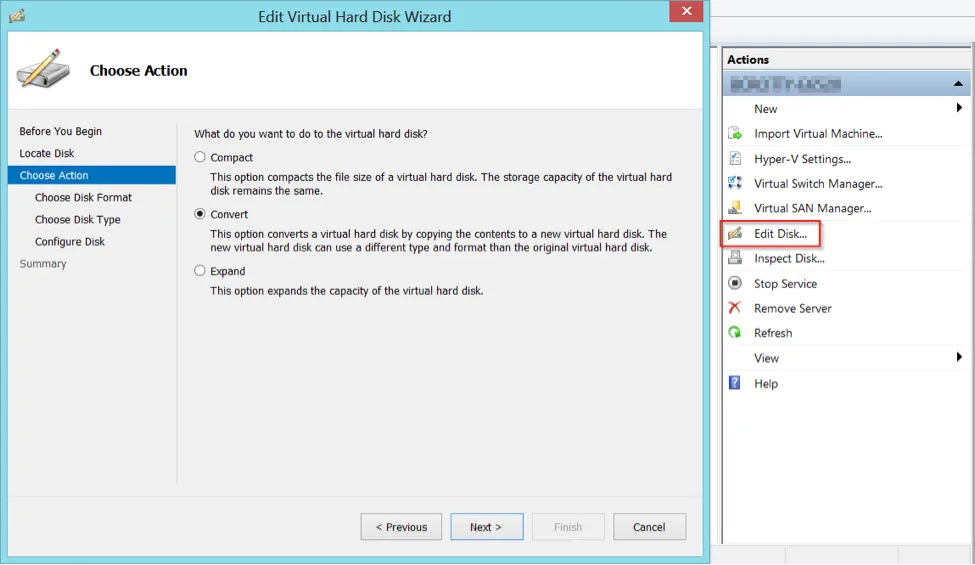Collapse the server actions section arrow
The image size is (975, 565).
coord(958,83)
